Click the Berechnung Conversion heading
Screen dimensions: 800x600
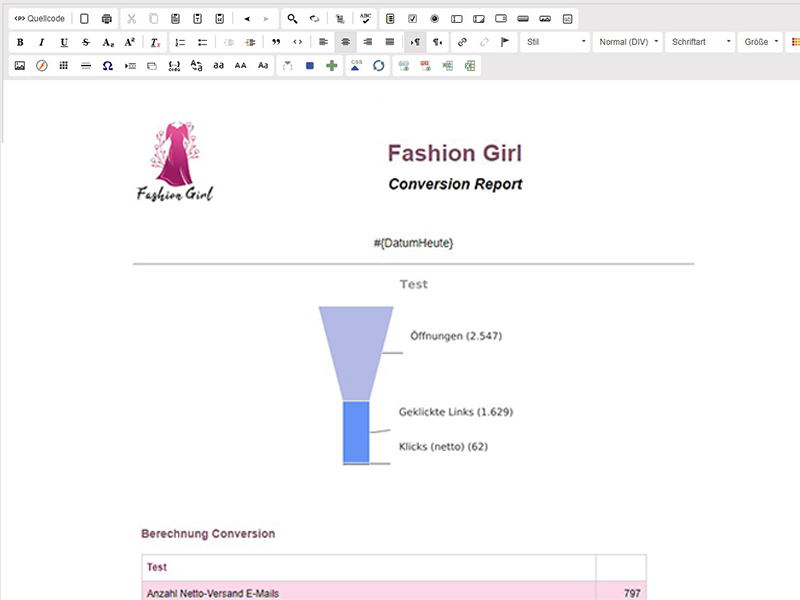pyautogui.click(x=208, y=534)
